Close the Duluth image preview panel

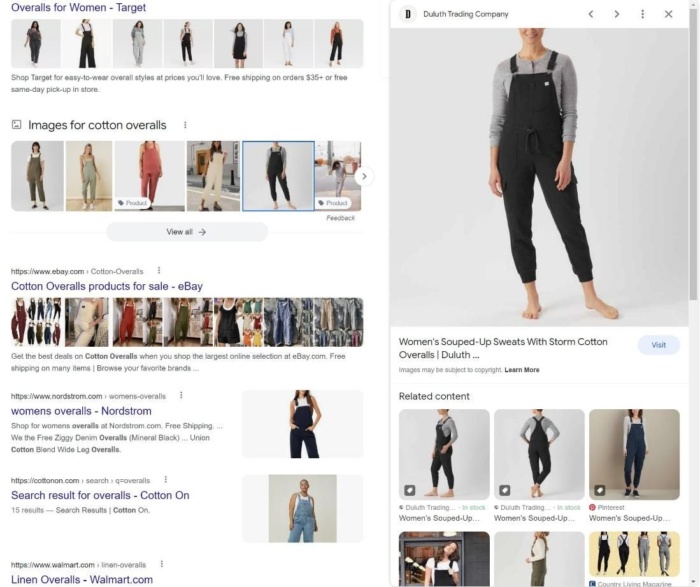click(x=668, y=14)
